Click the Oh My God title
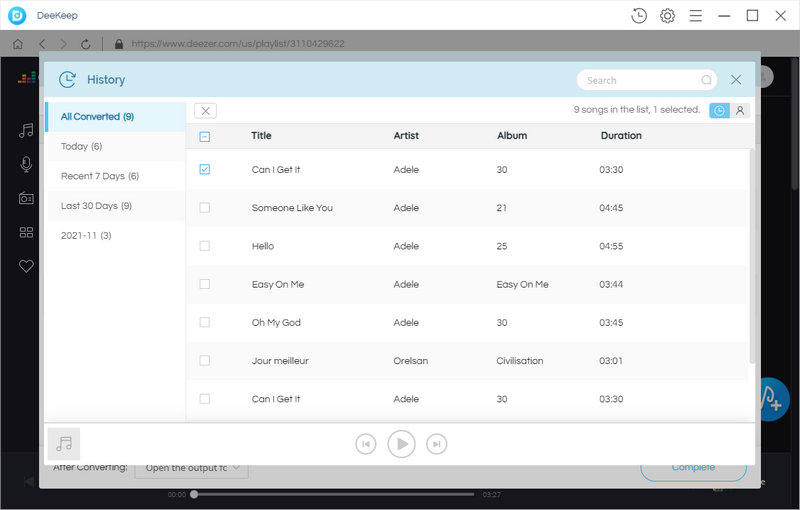The image size is (800, 510). pos(276,322)
